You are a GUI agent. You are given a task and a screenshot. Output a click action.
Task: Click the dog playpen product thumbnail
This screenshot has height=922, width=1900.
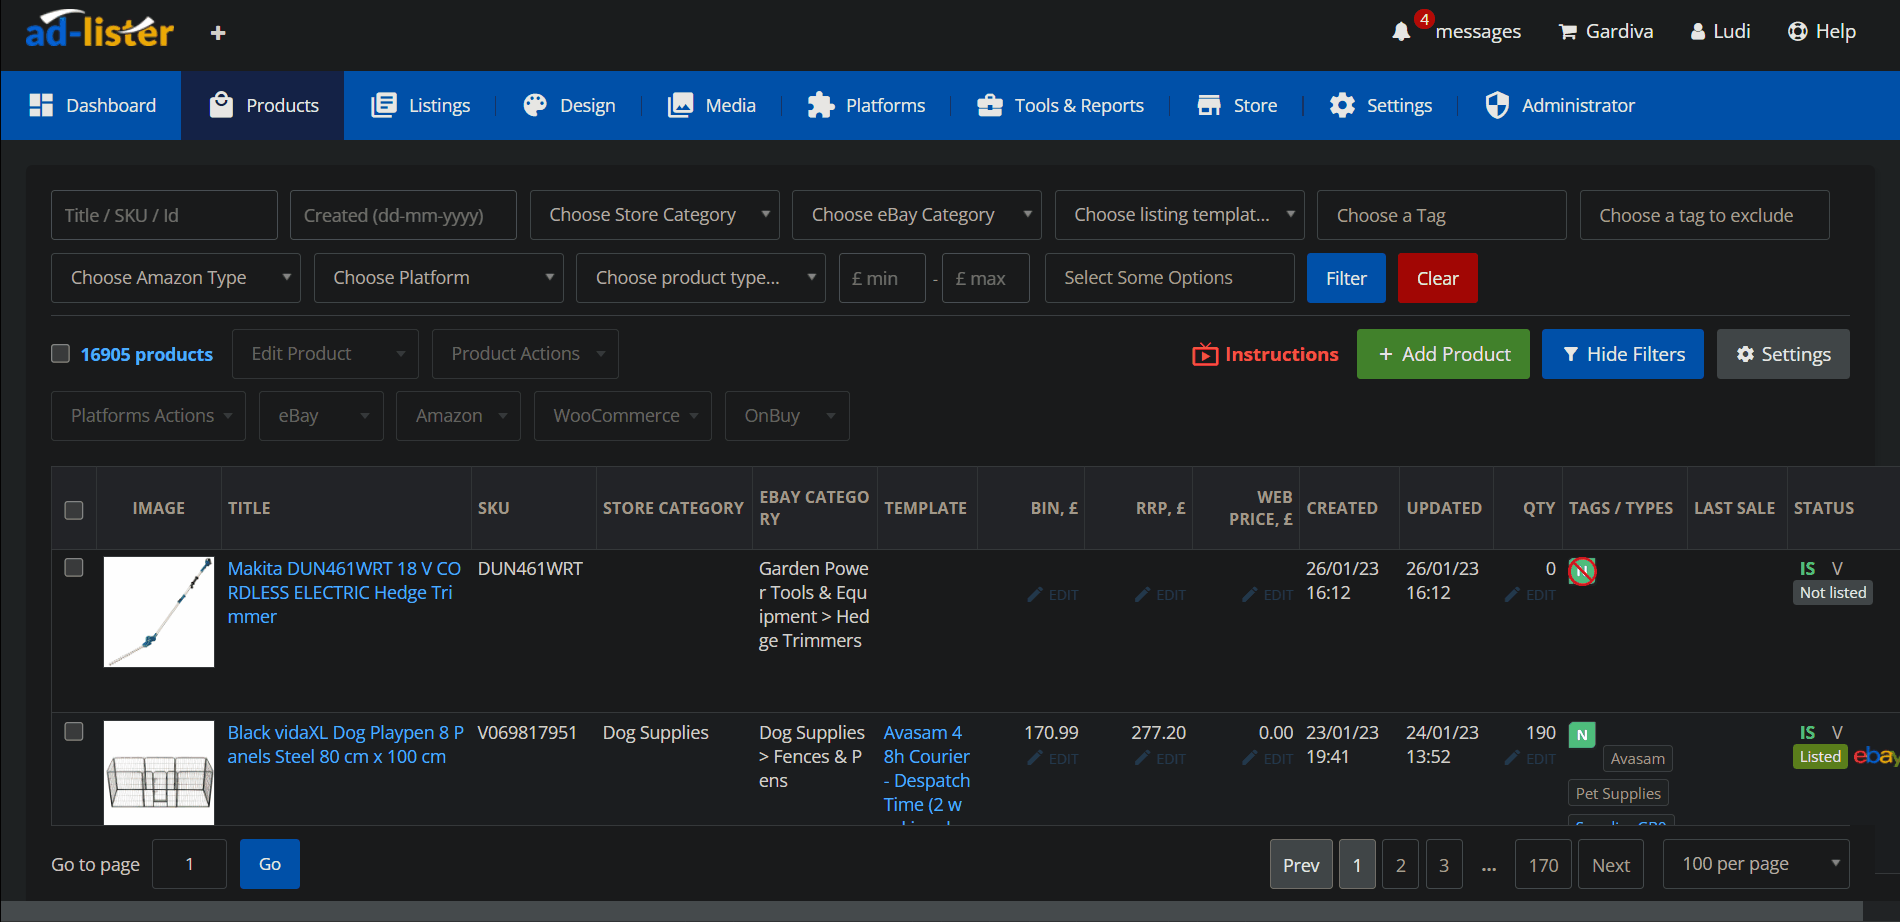159,773
